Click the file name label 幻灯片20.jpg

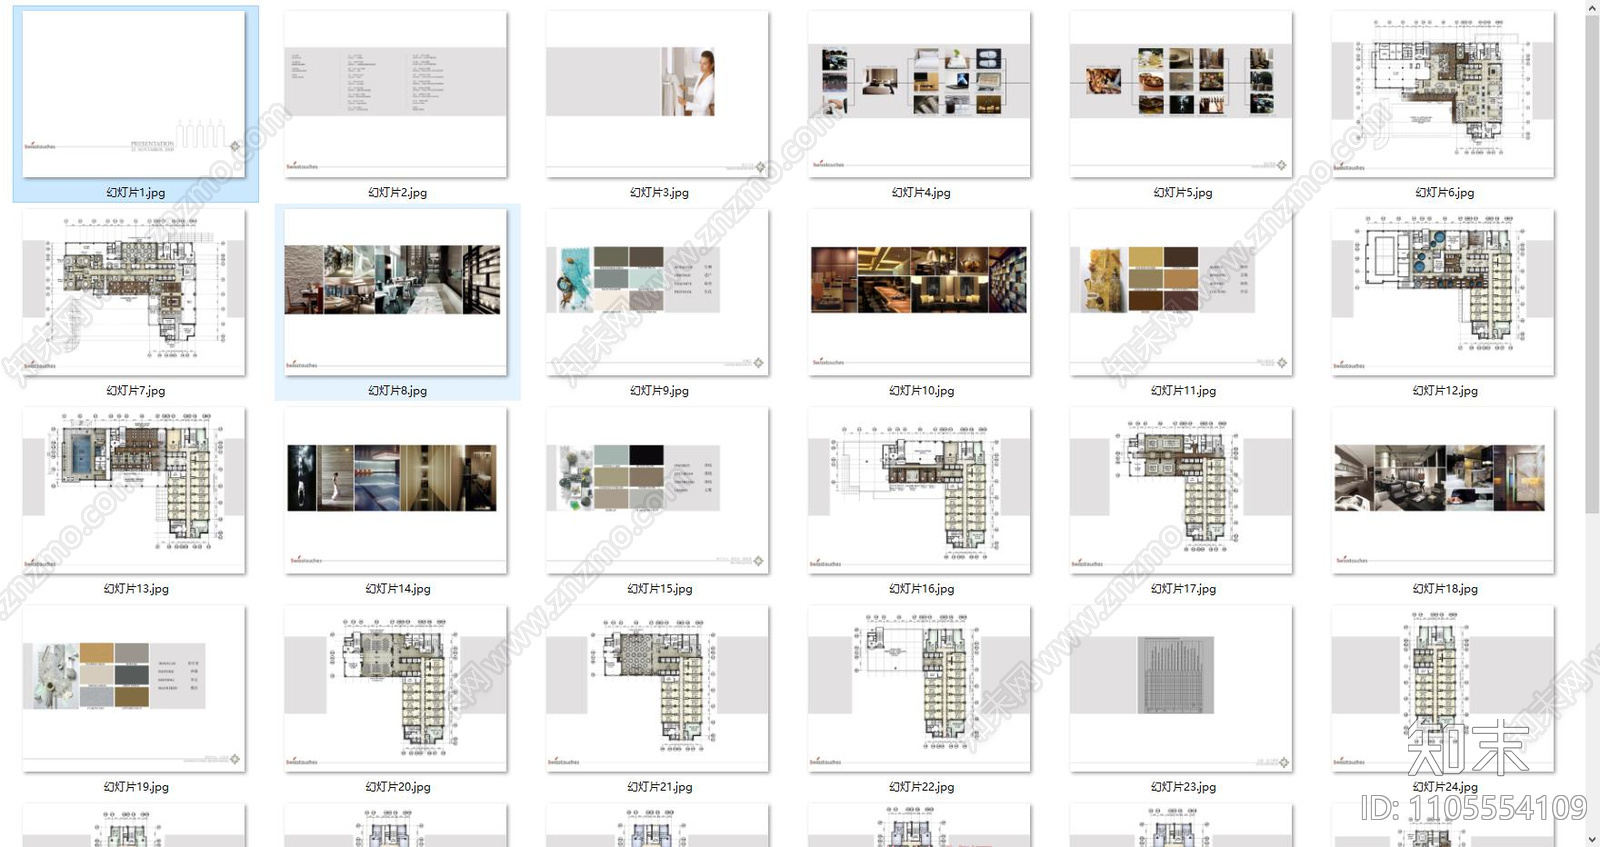398,787
